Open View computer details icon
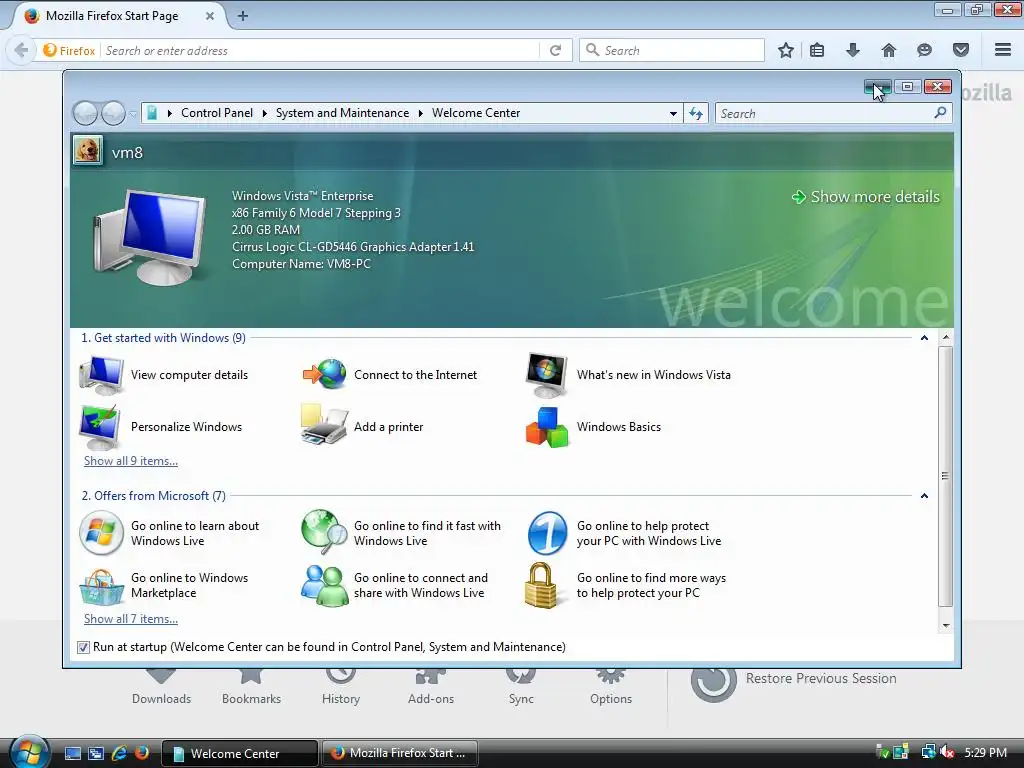 [101, 375]
